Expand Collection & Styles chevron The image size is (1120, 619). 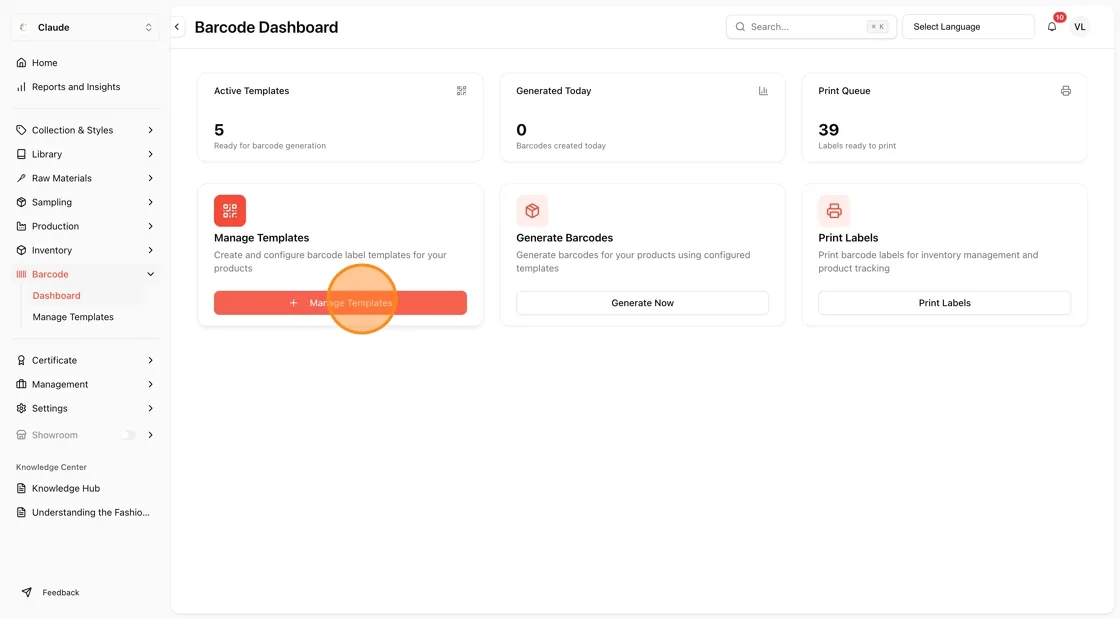[151, 130]
